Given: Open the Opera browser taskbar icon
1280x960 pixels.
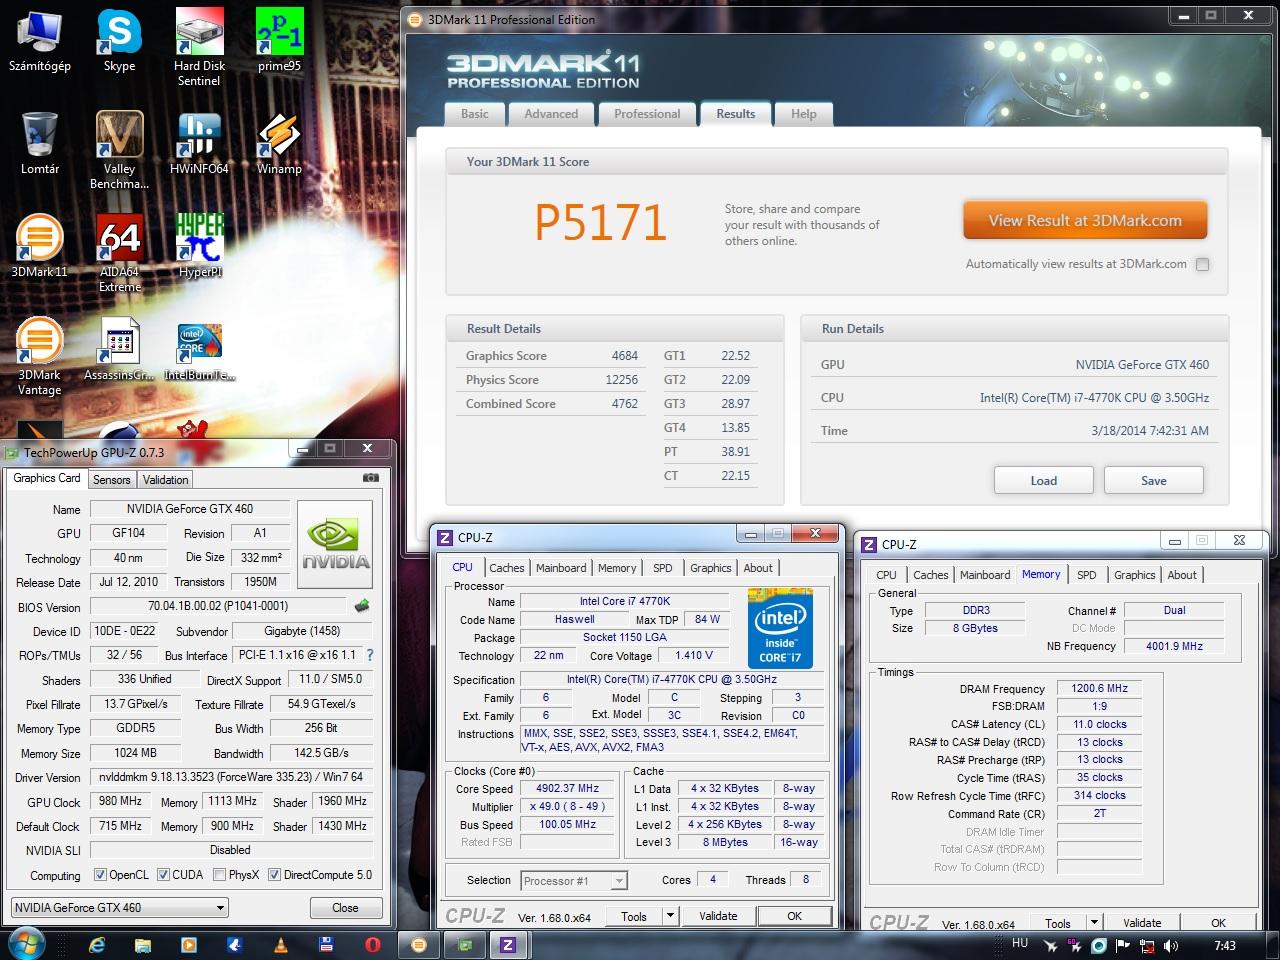Looking at the screenshot, I should click(x=372, y=944).
